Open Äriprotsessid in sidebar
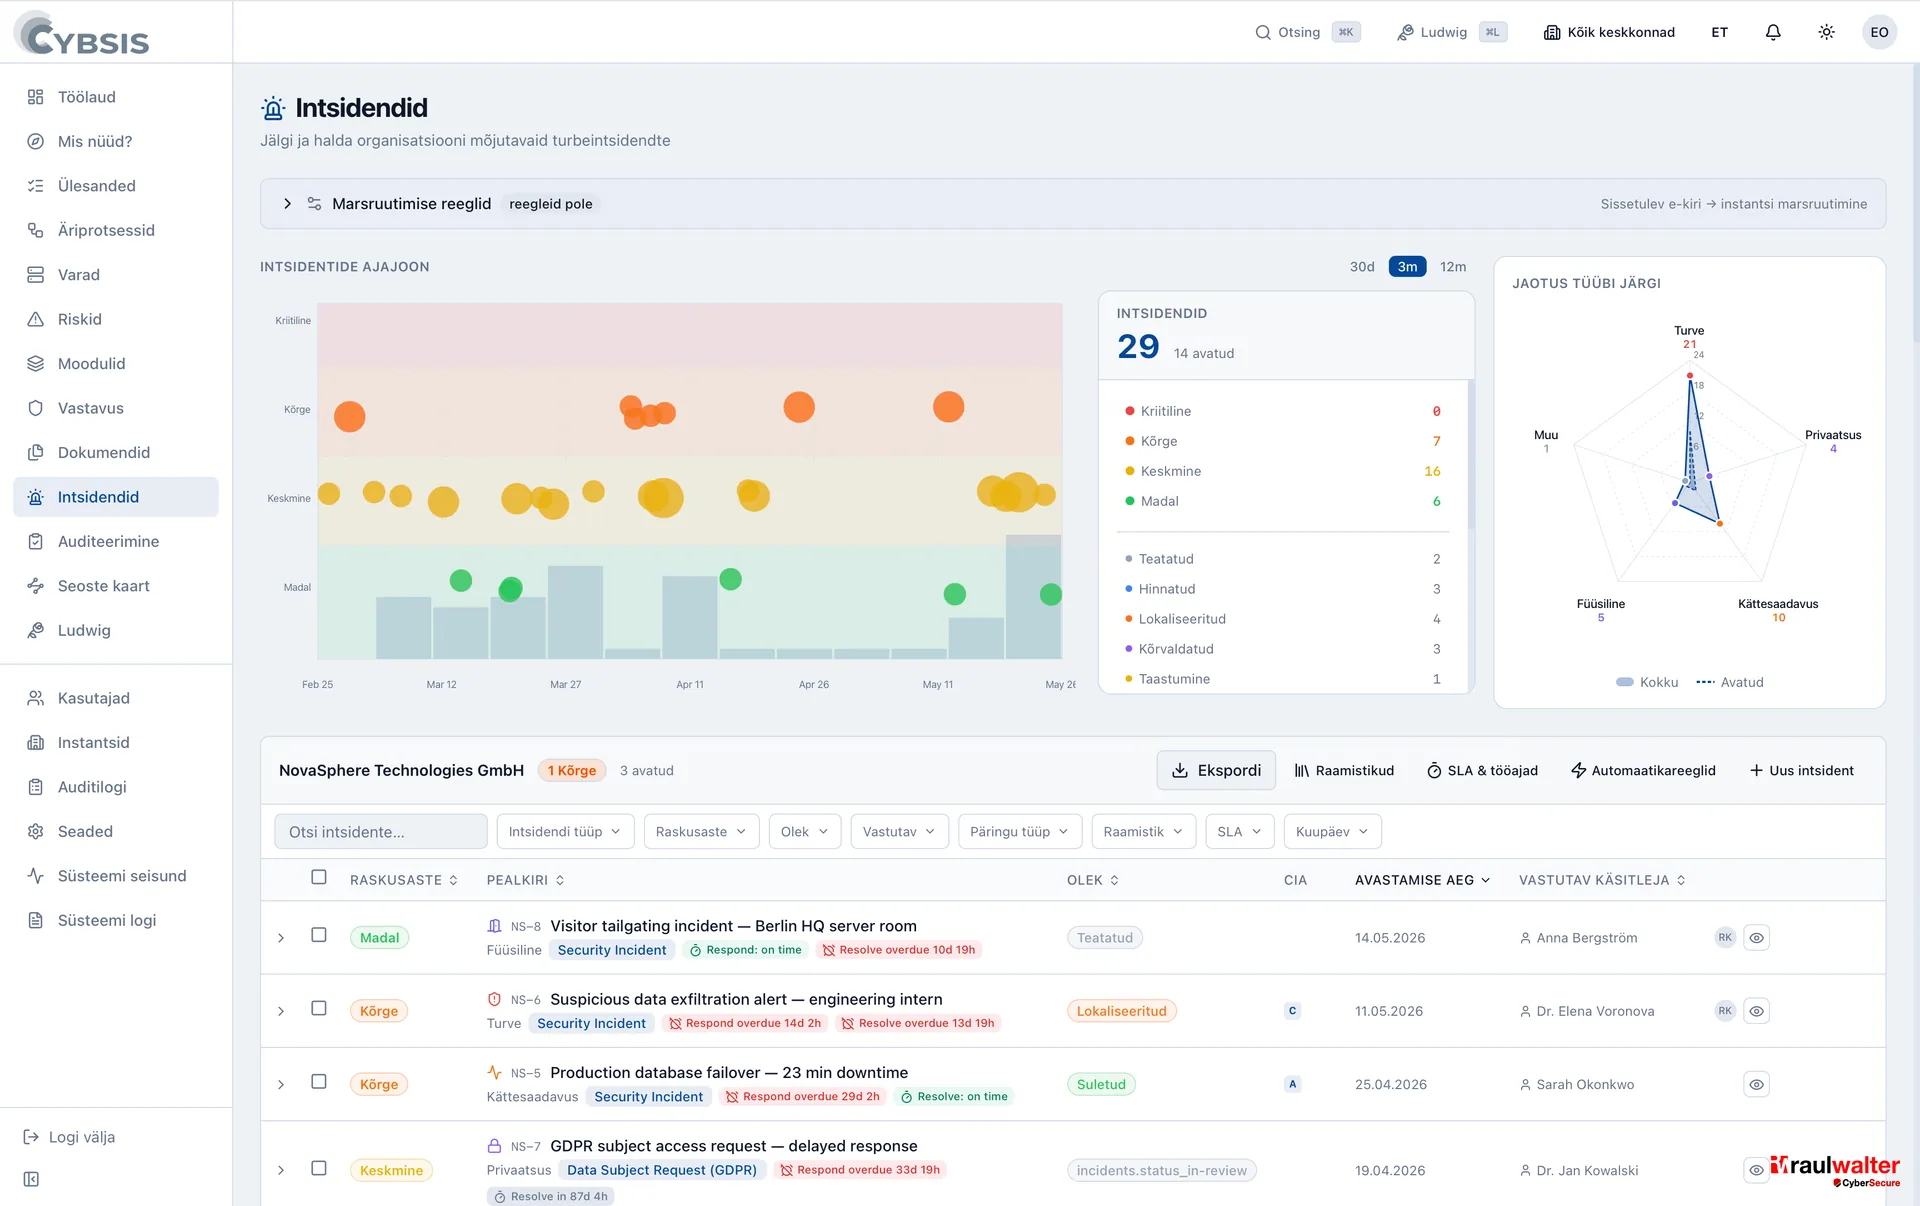The height and width of the screenshot is (1206, 1920). 116,230
